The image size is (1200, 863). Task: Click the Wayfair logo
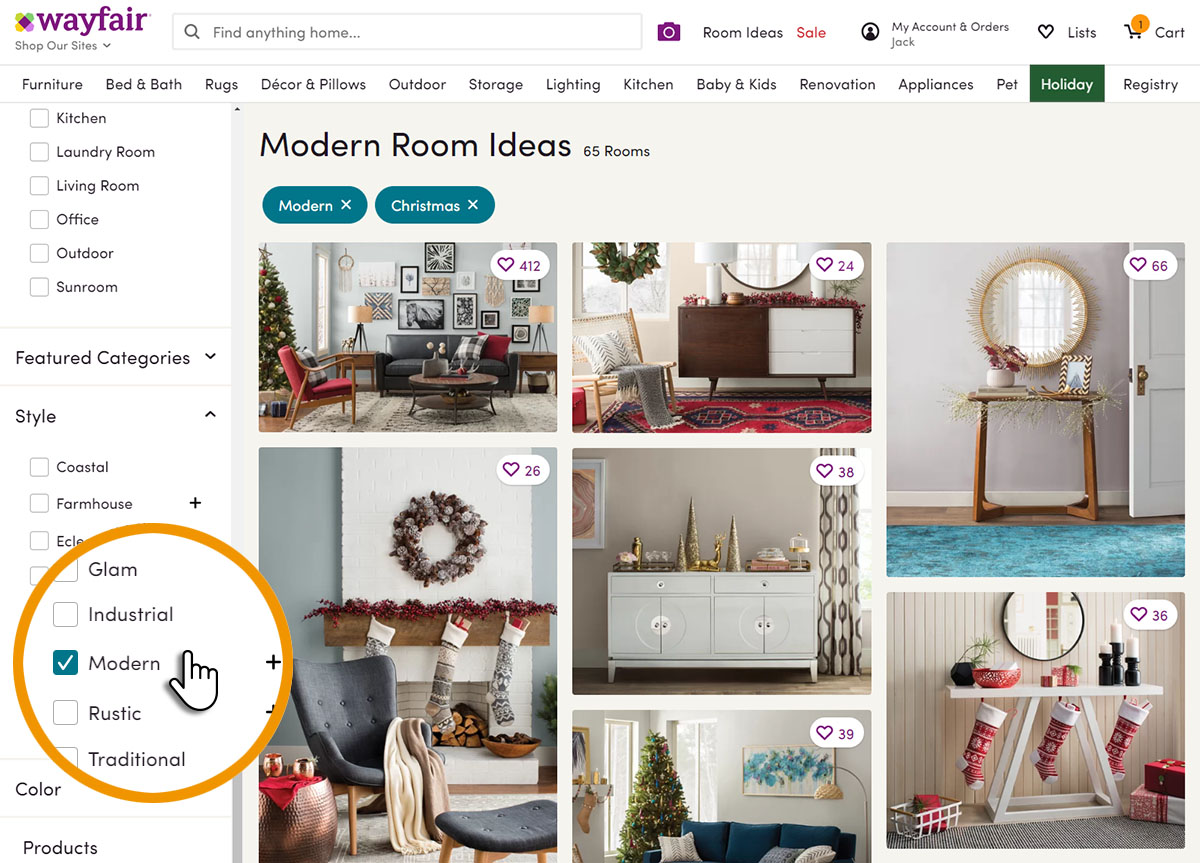(81, 21)
